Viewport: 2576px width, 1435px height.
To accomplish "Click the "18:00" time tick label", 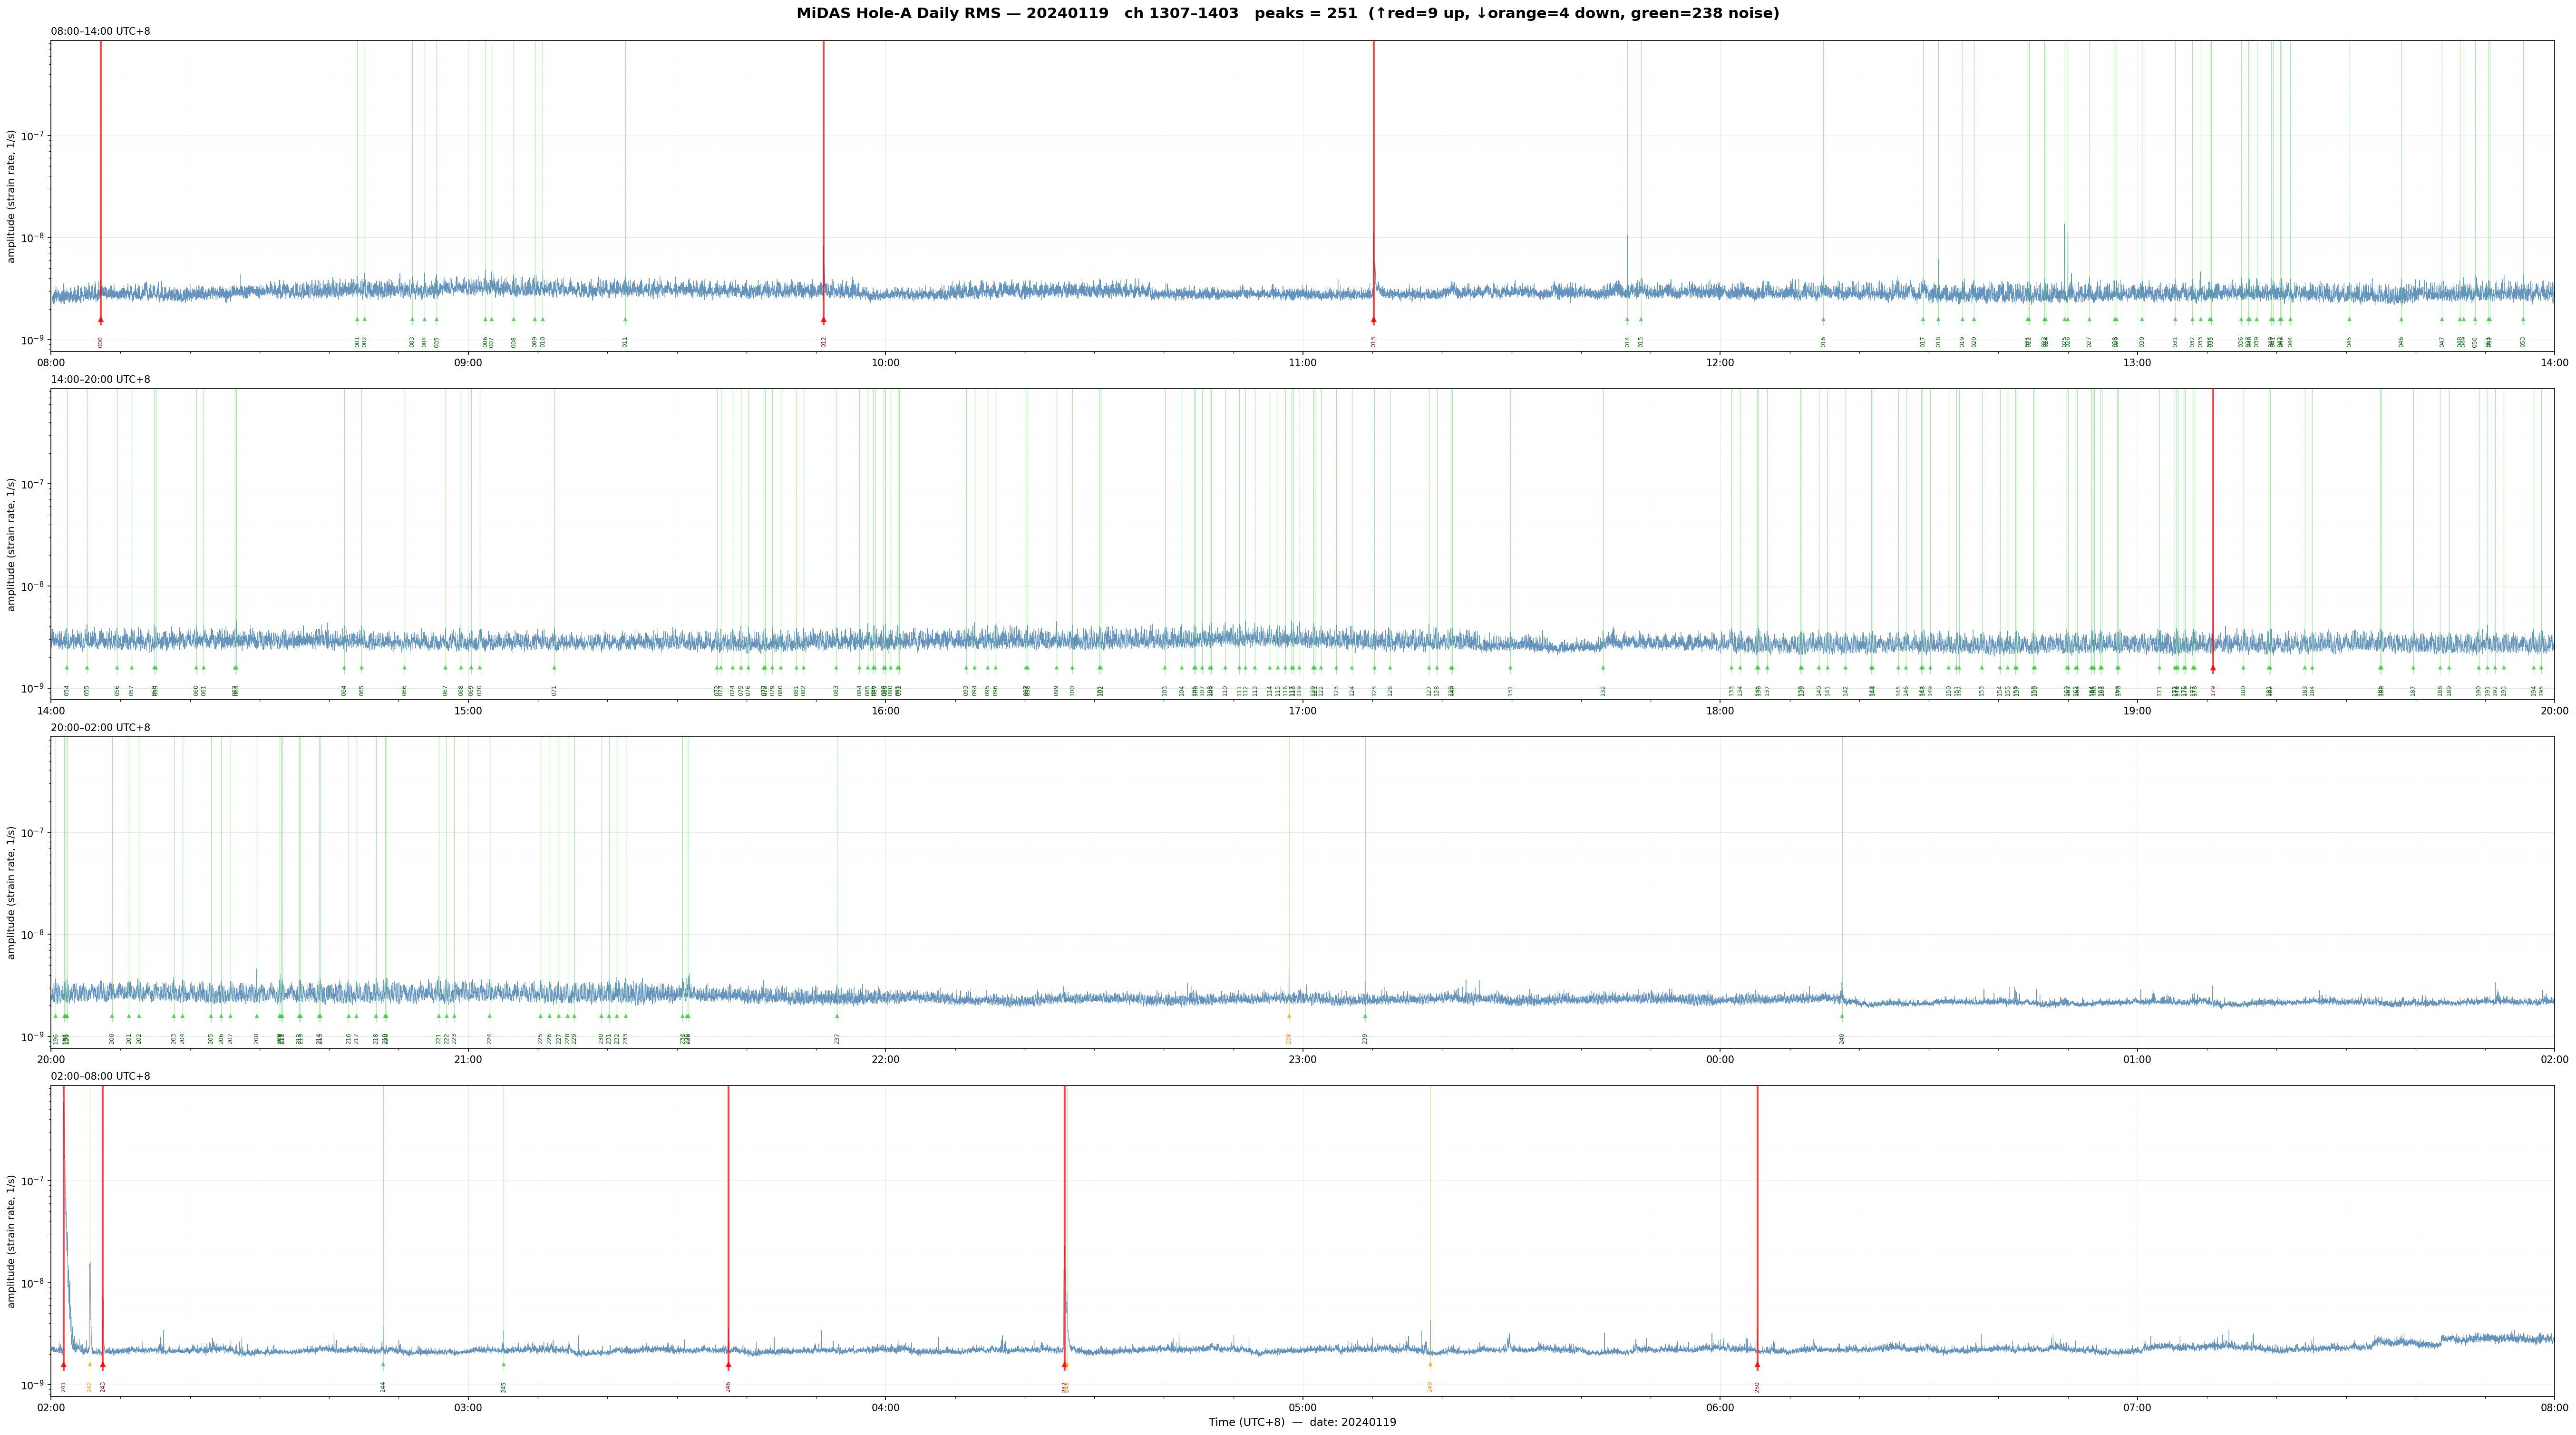I will click(x=1720, y=711).
